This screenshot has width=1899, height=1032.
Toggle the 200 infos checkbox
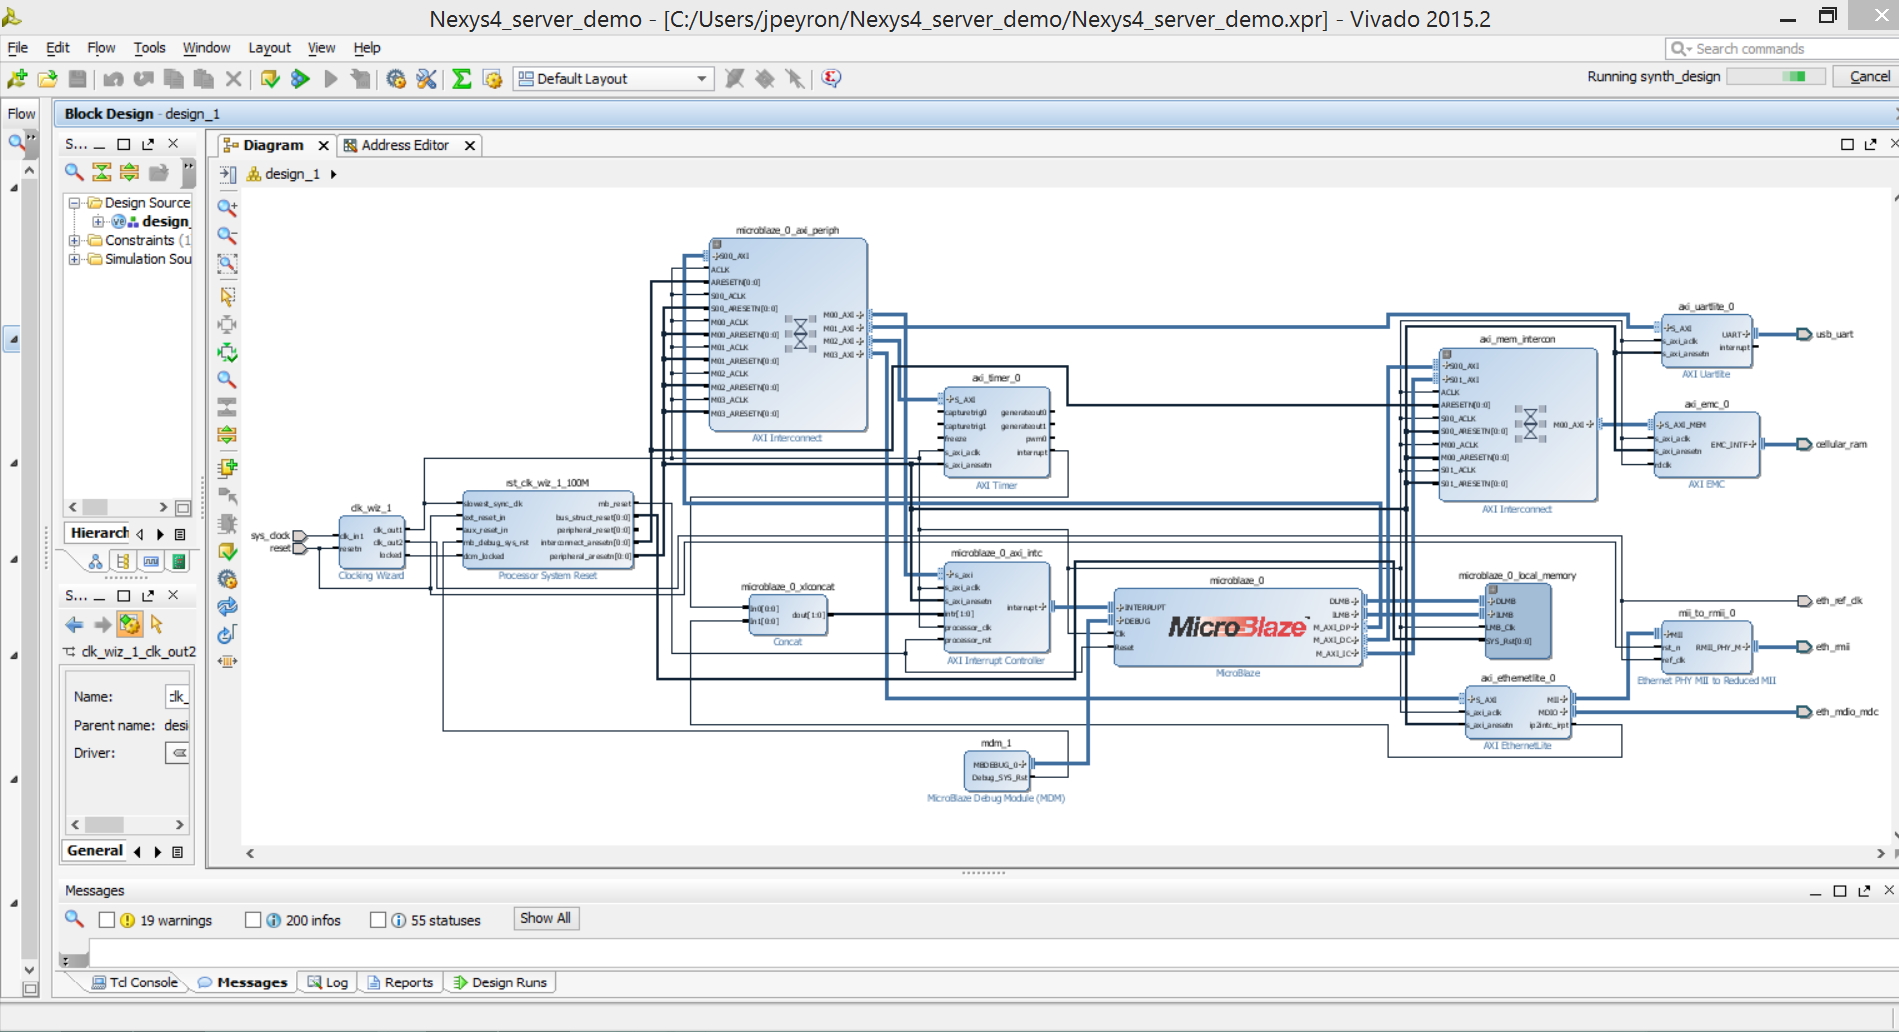(x=253, y=920)
